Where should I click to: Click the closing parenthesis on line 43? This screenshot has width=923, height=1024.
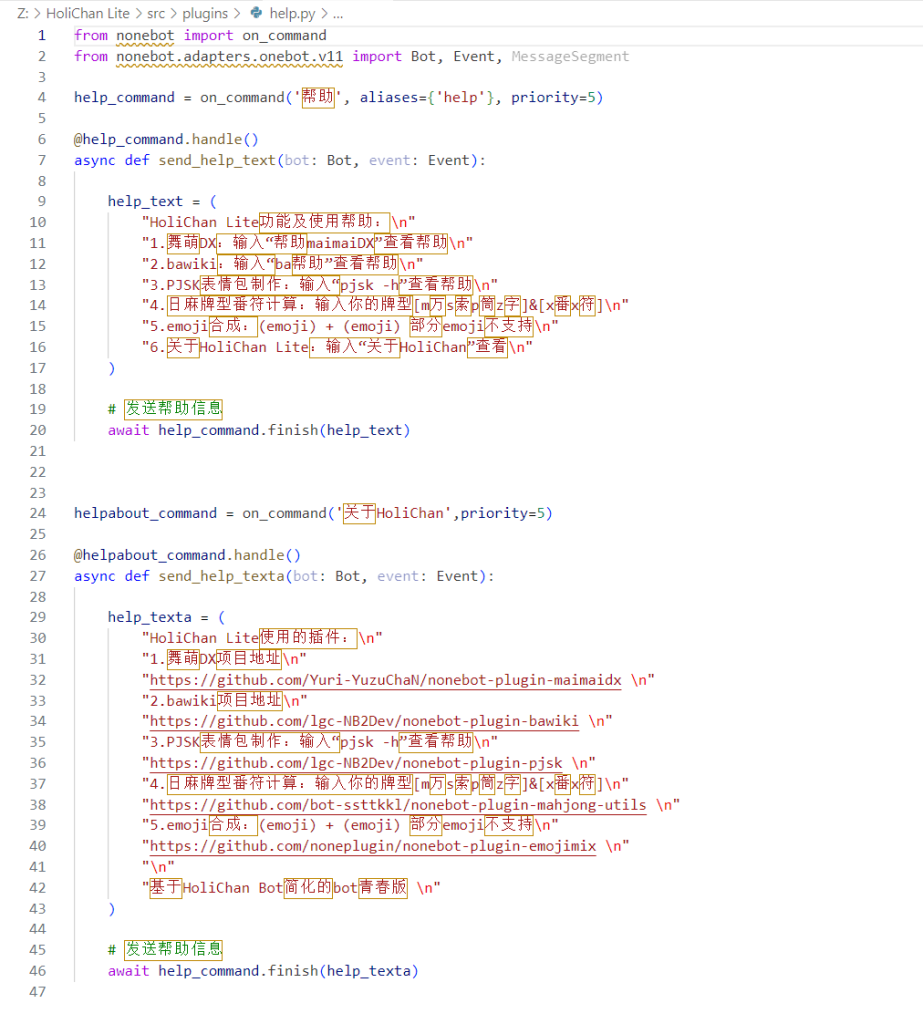112,908
